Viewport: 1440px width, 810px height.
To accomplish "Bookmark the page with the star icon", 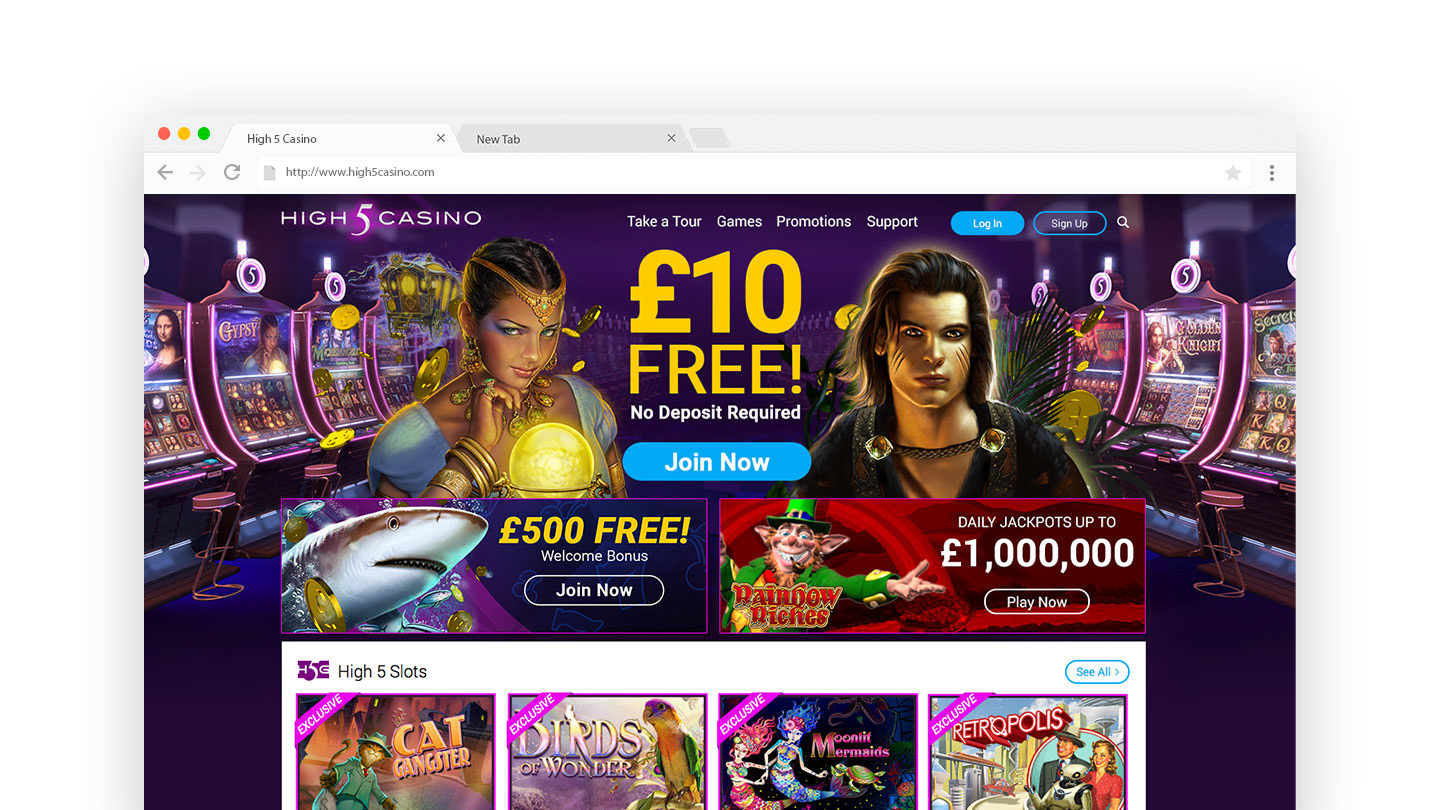I will pos(1233,173).
